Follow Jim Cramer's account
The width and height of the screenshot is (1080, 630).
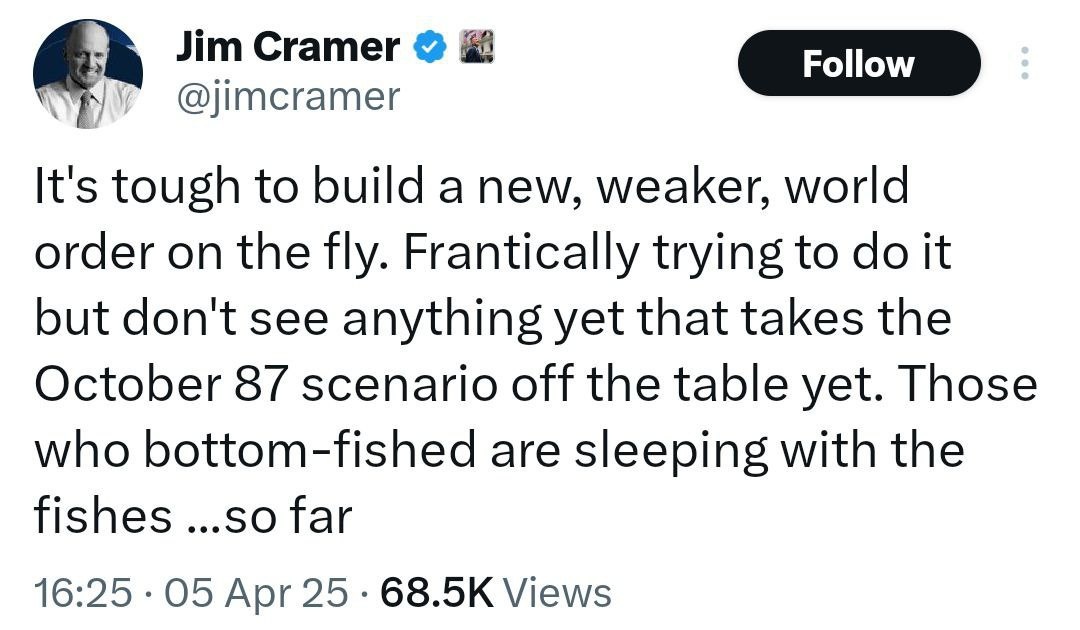tap(858, 64)
